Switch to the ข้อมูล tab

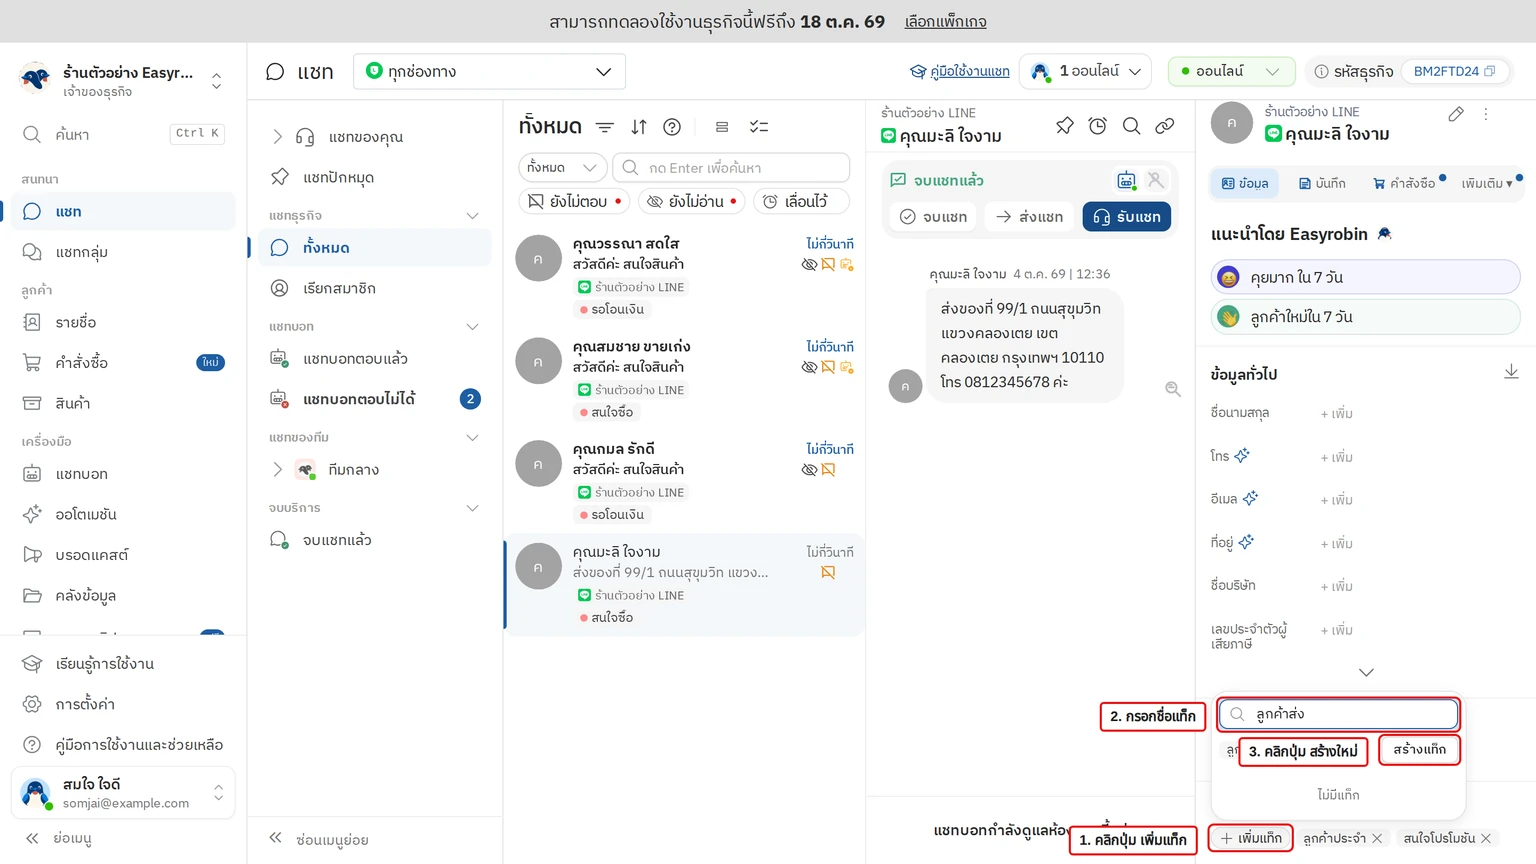pyautogui.click(x=1244, y=183)
